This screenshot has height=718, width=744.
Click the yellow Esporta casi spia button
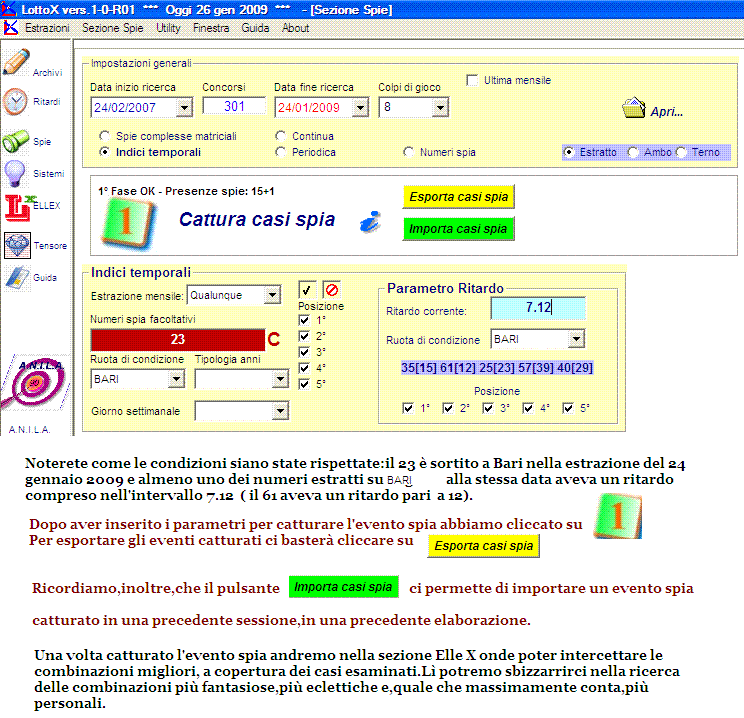click(458, 196)
